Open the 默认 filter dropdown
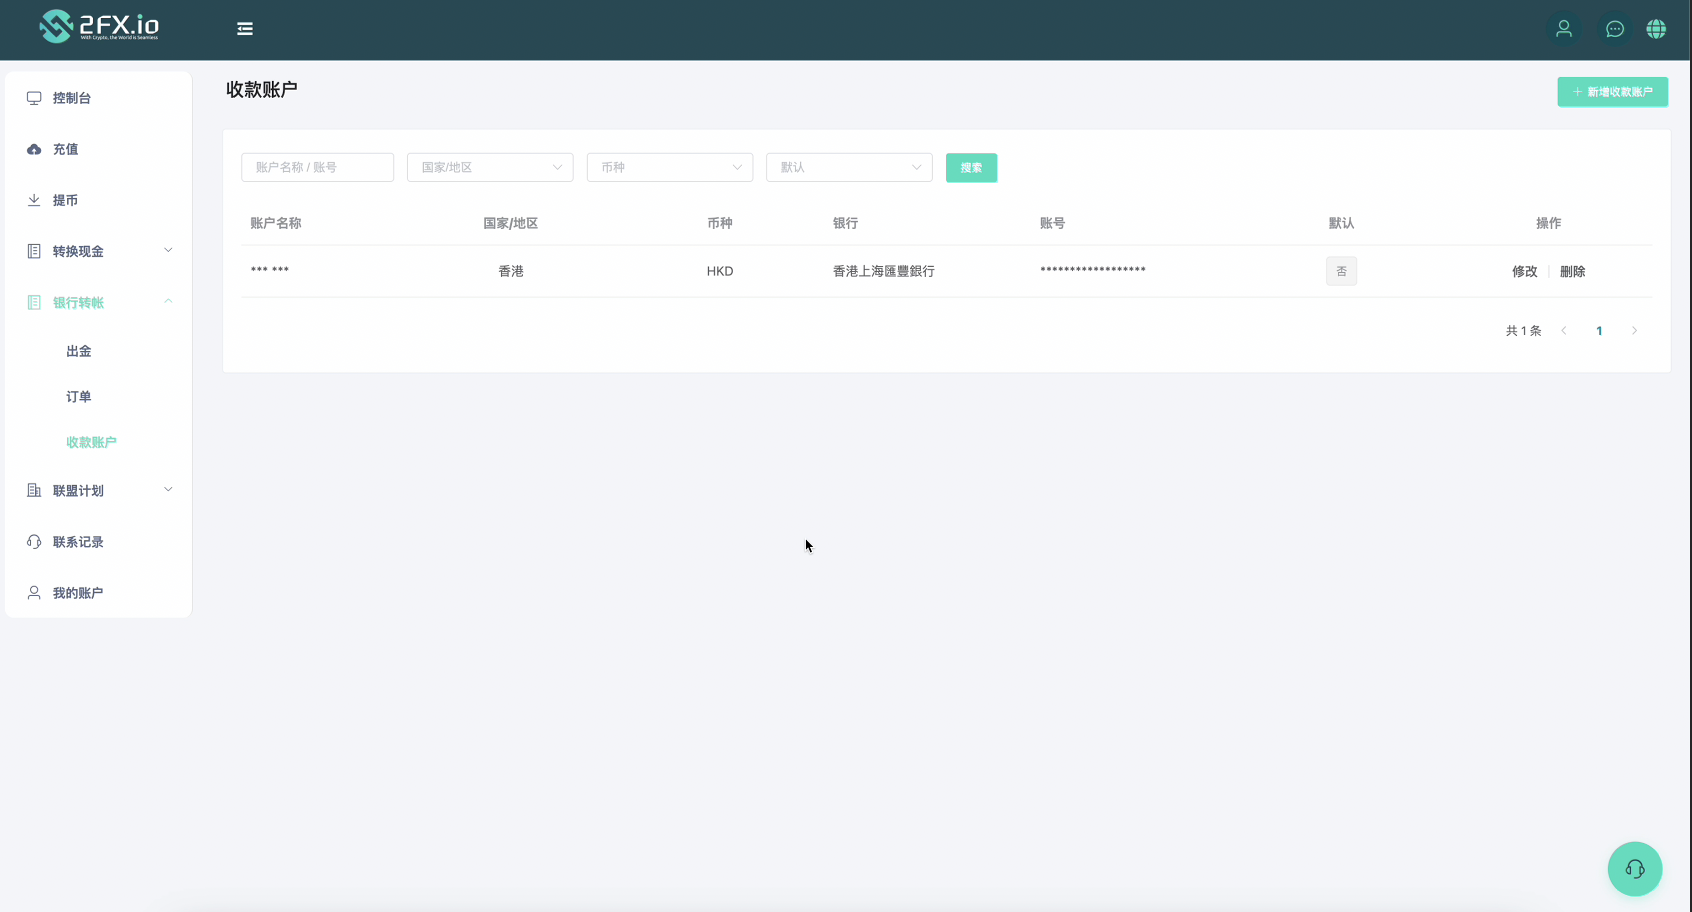 coord(849,167)
